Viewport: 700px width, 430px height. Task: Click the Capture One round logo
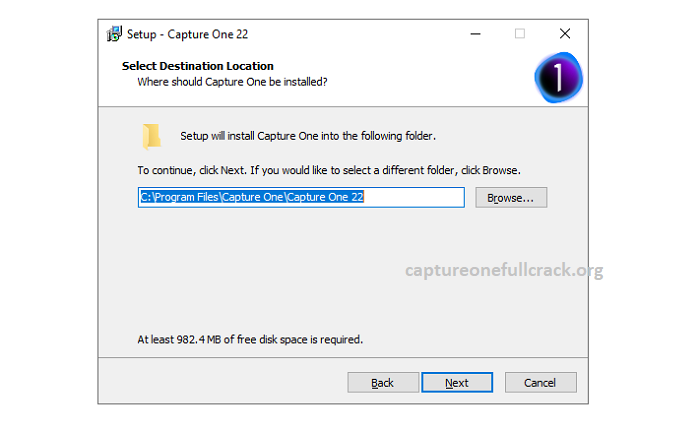[x=558, y=77]
